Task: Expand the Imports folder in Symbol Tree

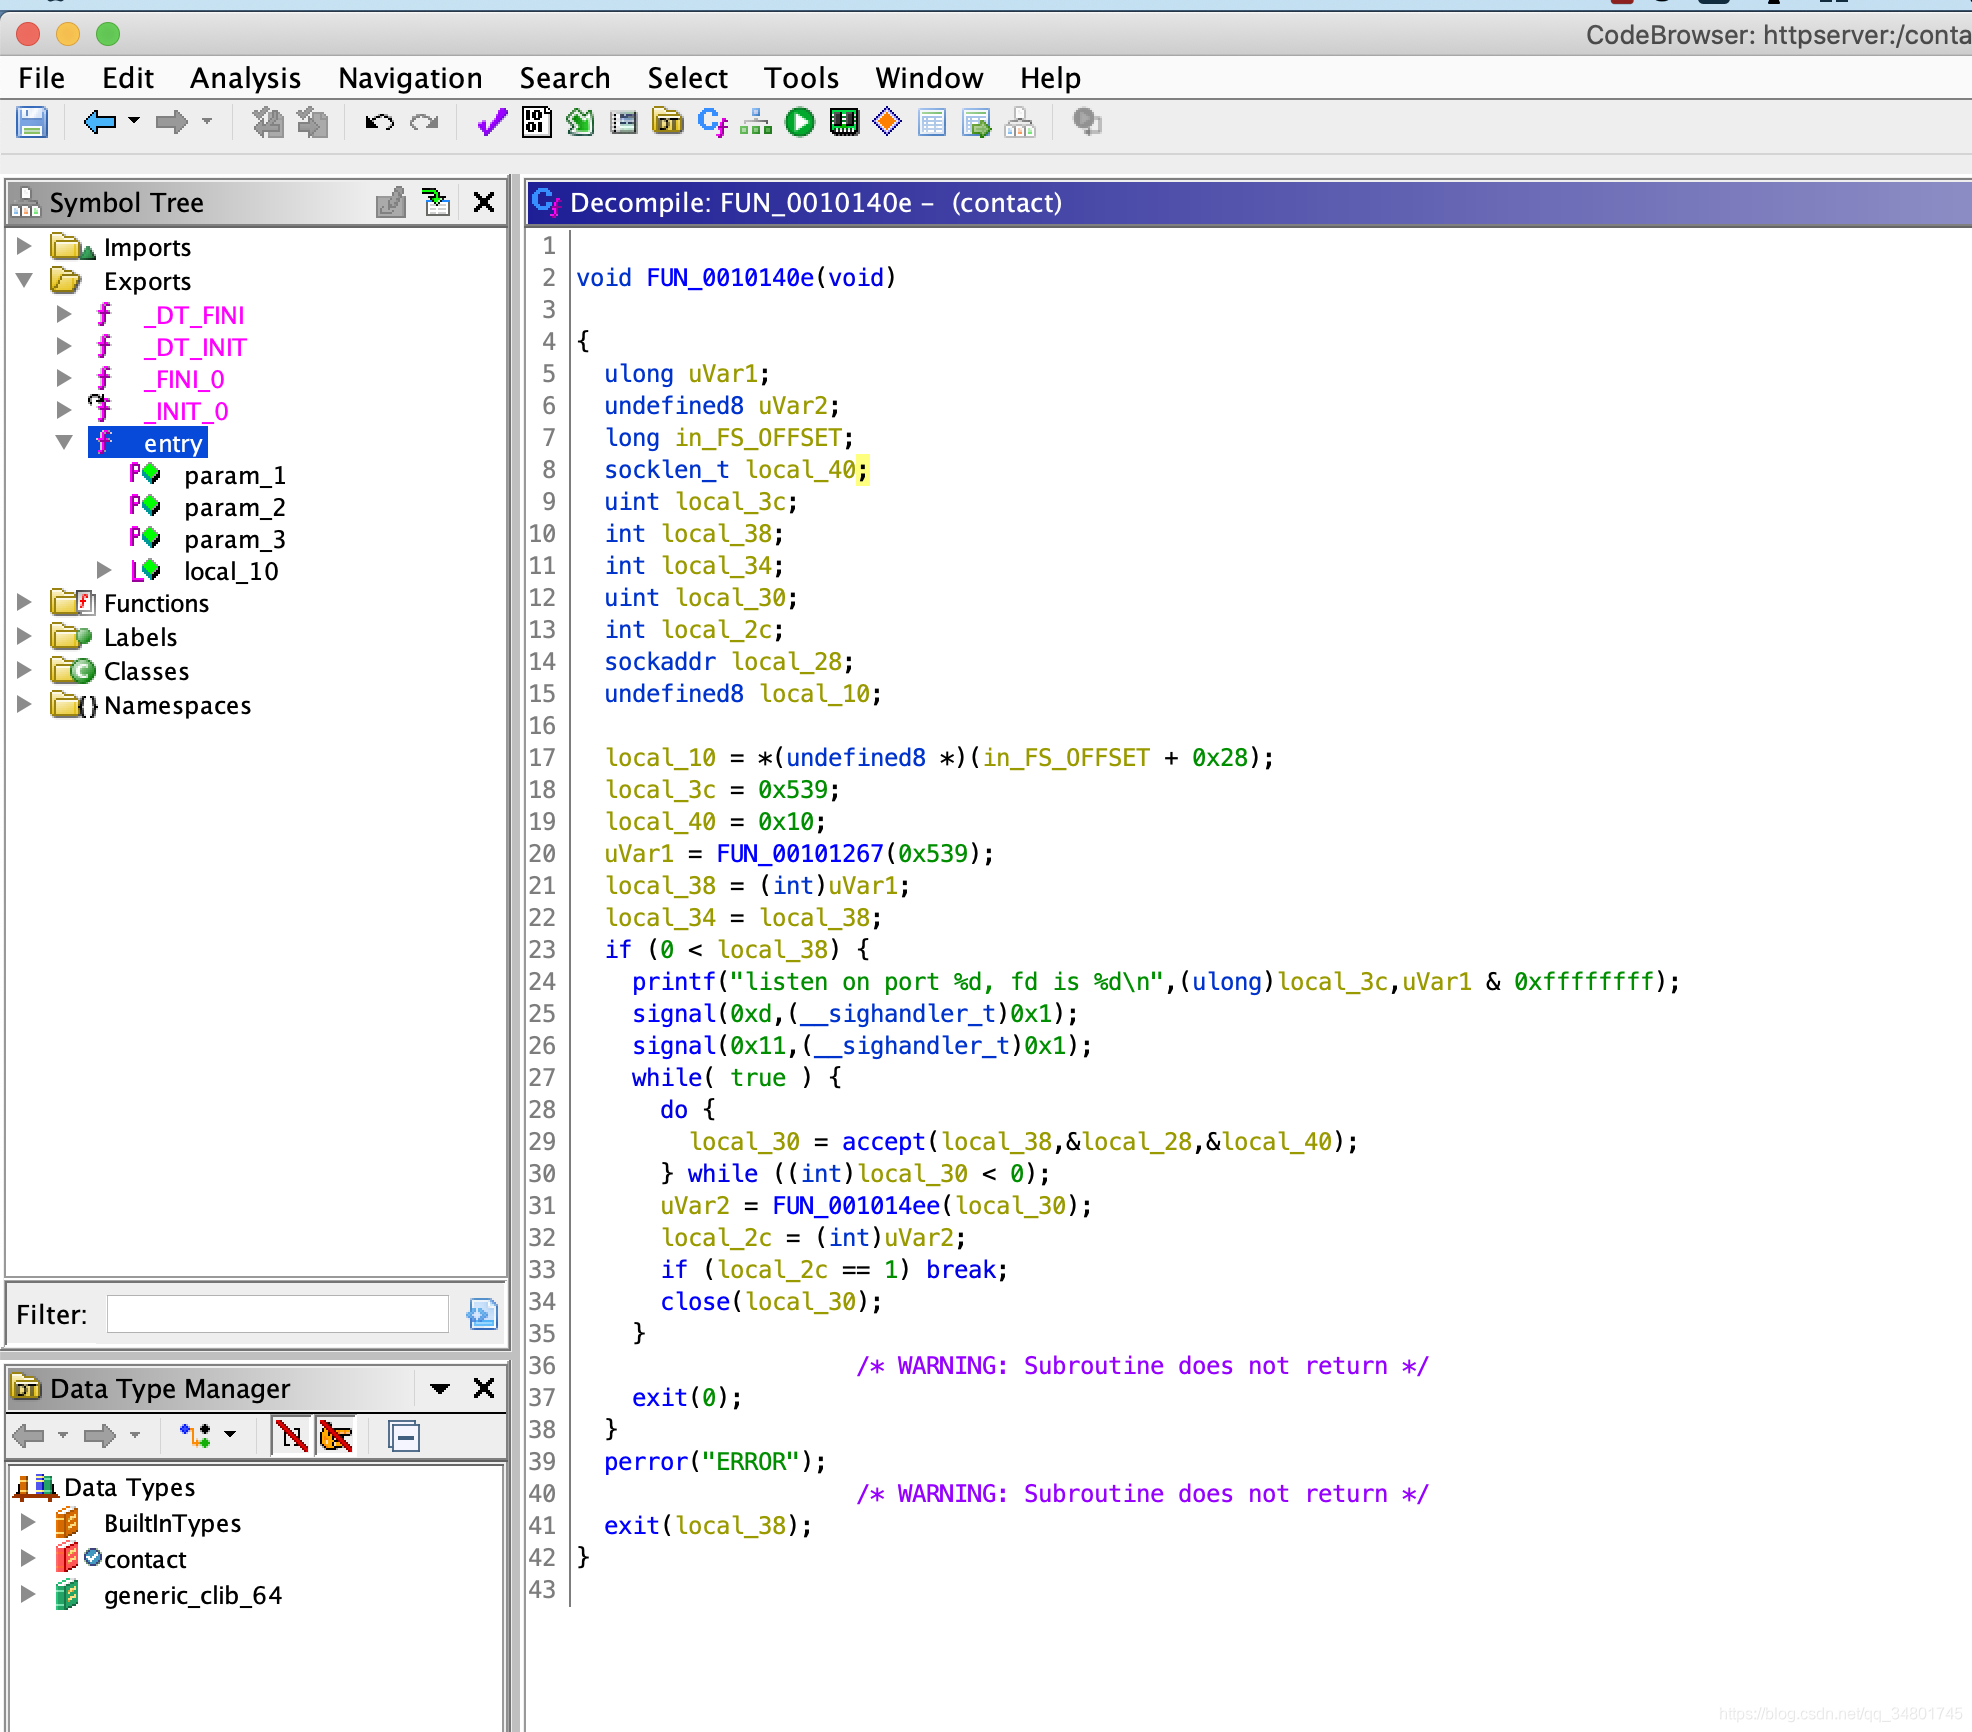Action: click(25, 246)
